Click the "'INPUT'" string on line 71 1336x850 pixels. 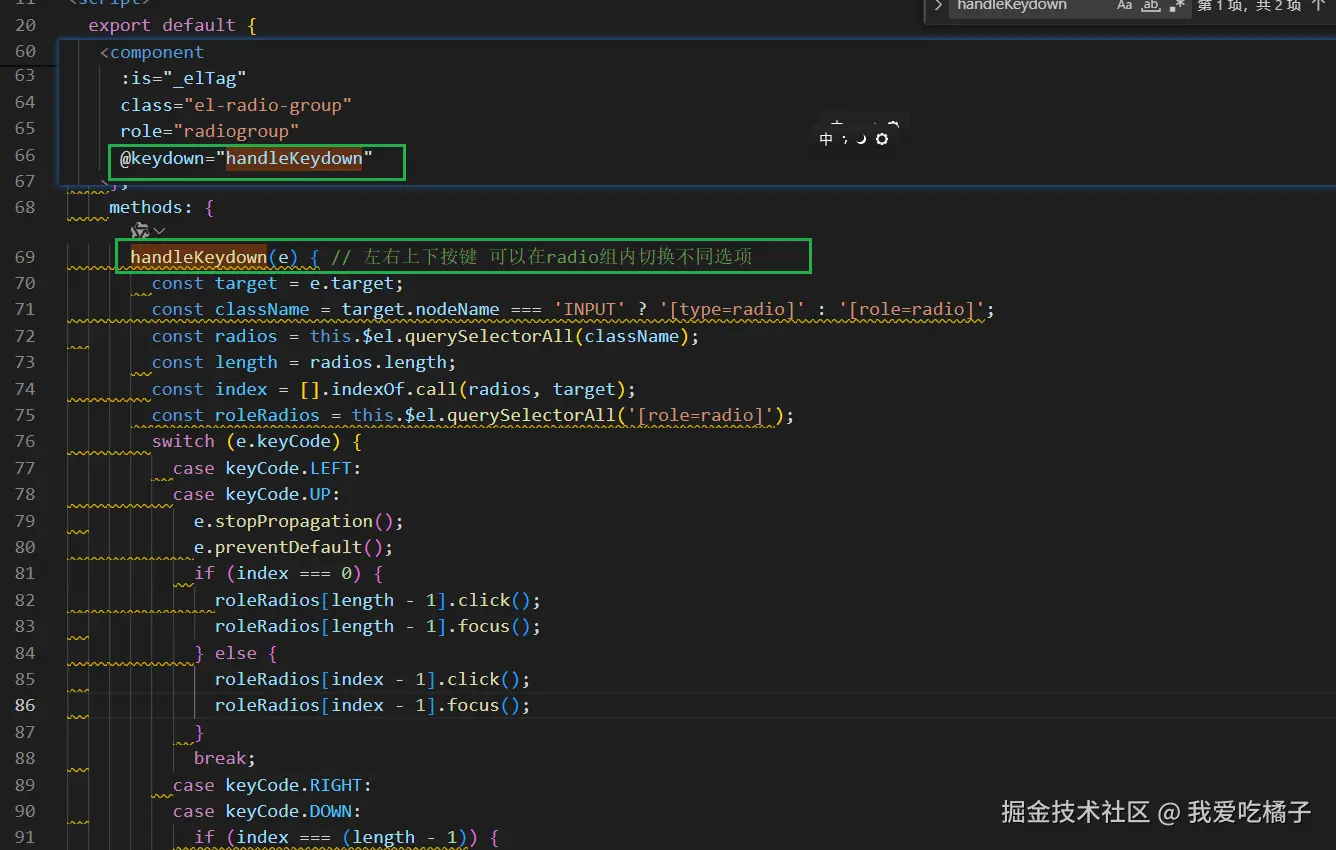[590, 309]
